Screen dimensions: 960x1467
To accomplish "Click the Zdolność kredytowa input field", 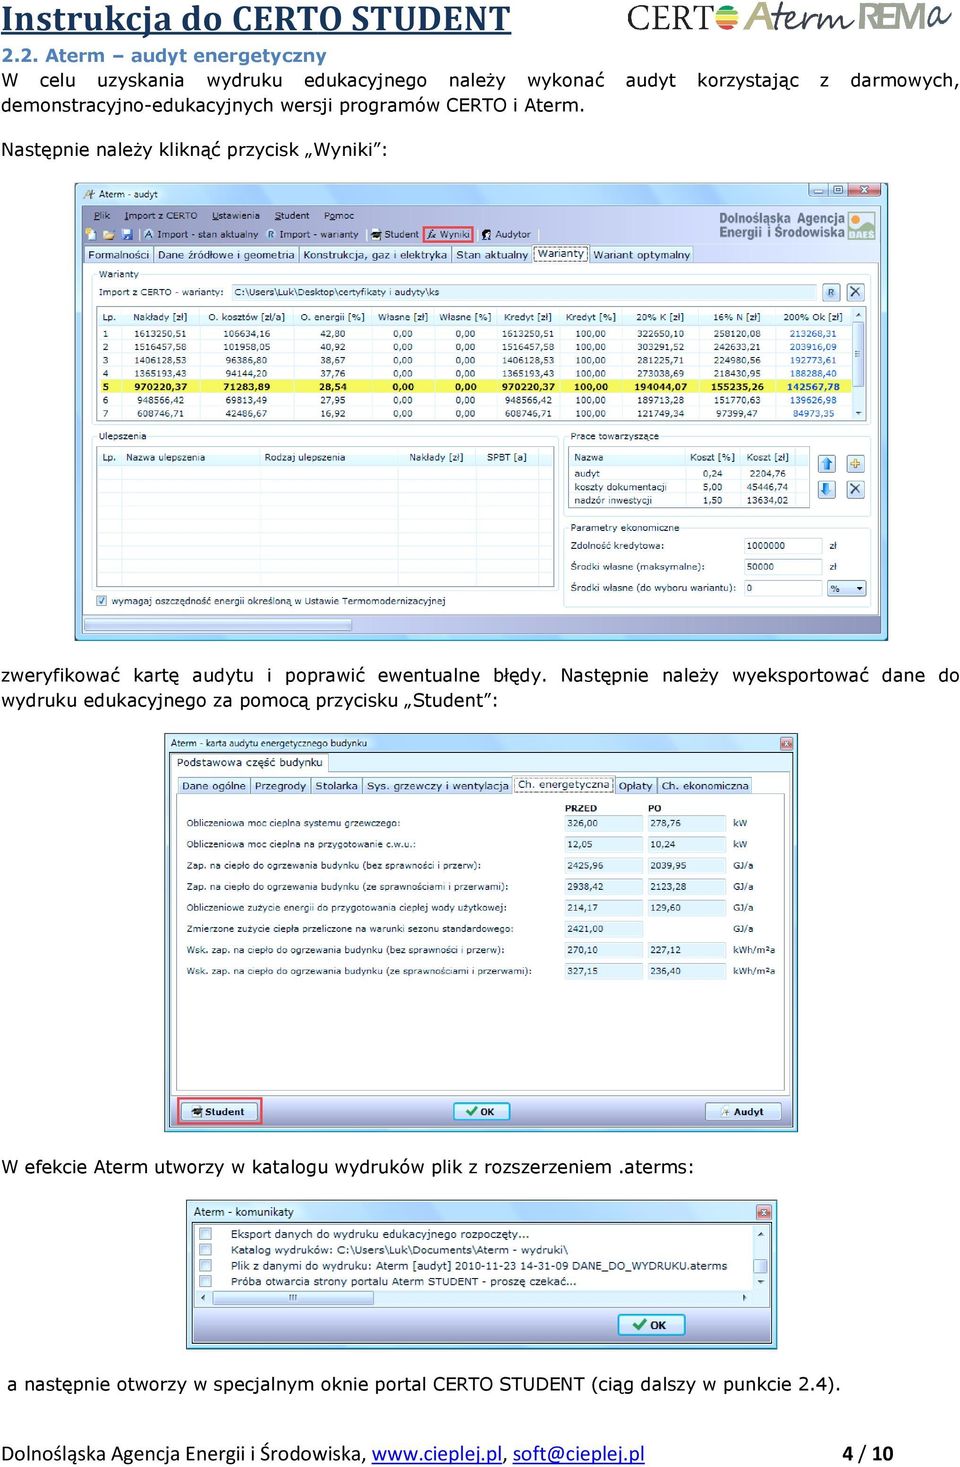I will 783,546.
